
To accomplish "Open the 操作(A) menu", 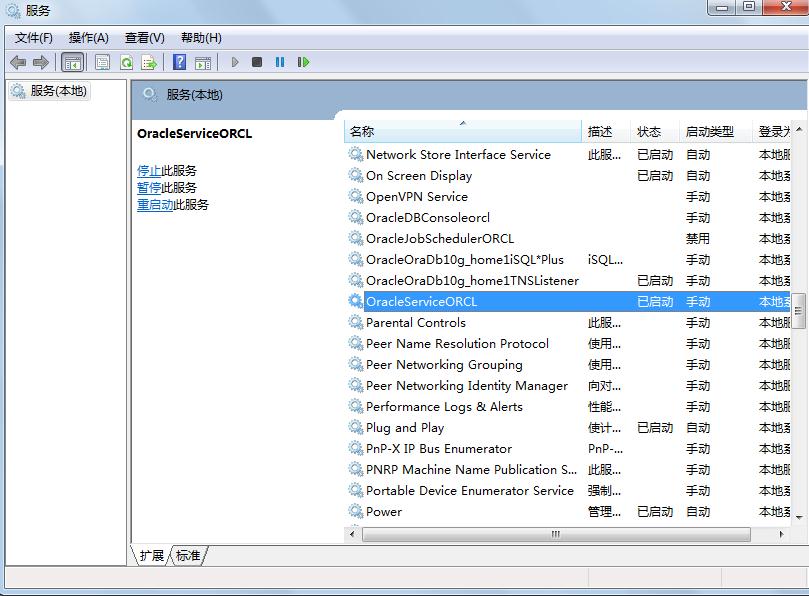I will point(89,38).
